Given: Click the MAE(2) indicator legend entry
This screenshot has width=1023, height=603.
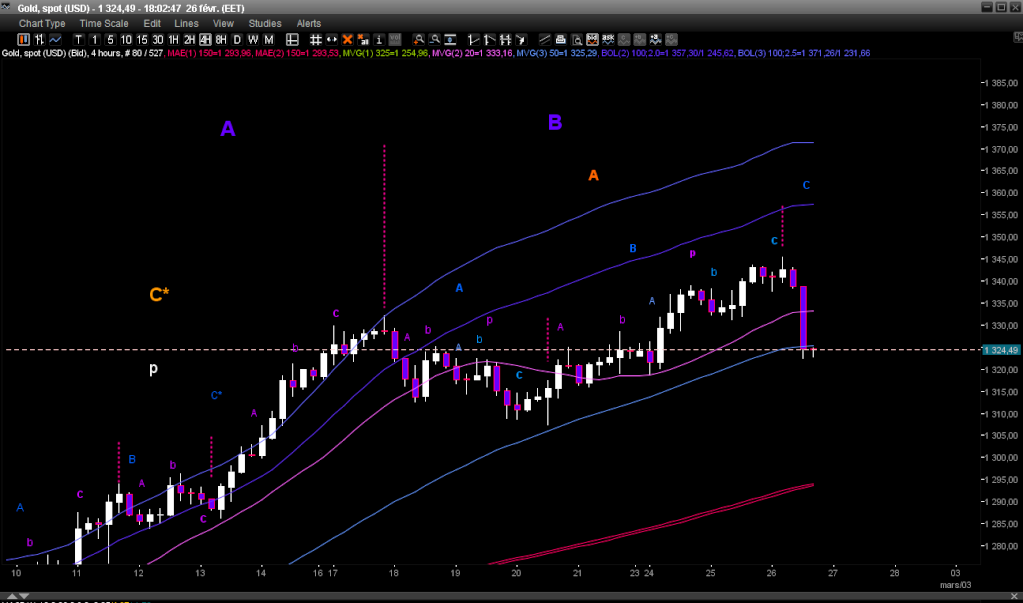Looking at the screenshot, I should [x=296, y=54].
